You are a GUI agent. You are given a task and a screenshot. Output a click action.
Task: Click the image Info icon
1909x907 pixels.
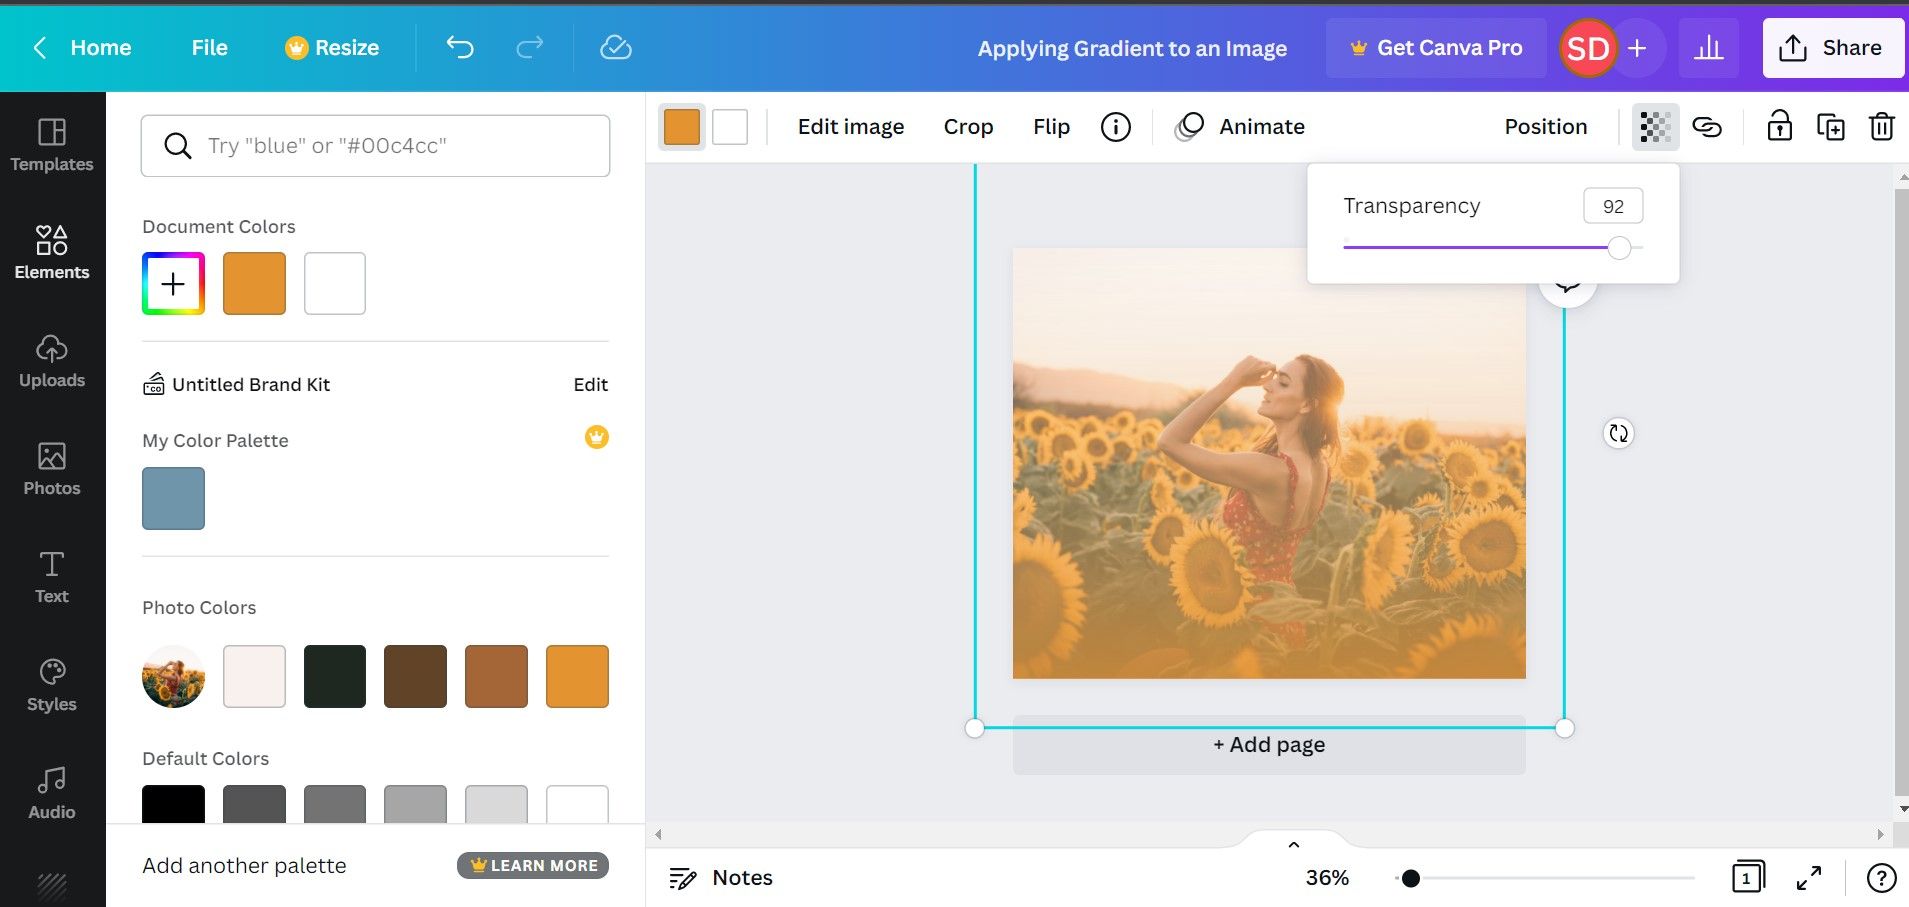point(1116,127)
